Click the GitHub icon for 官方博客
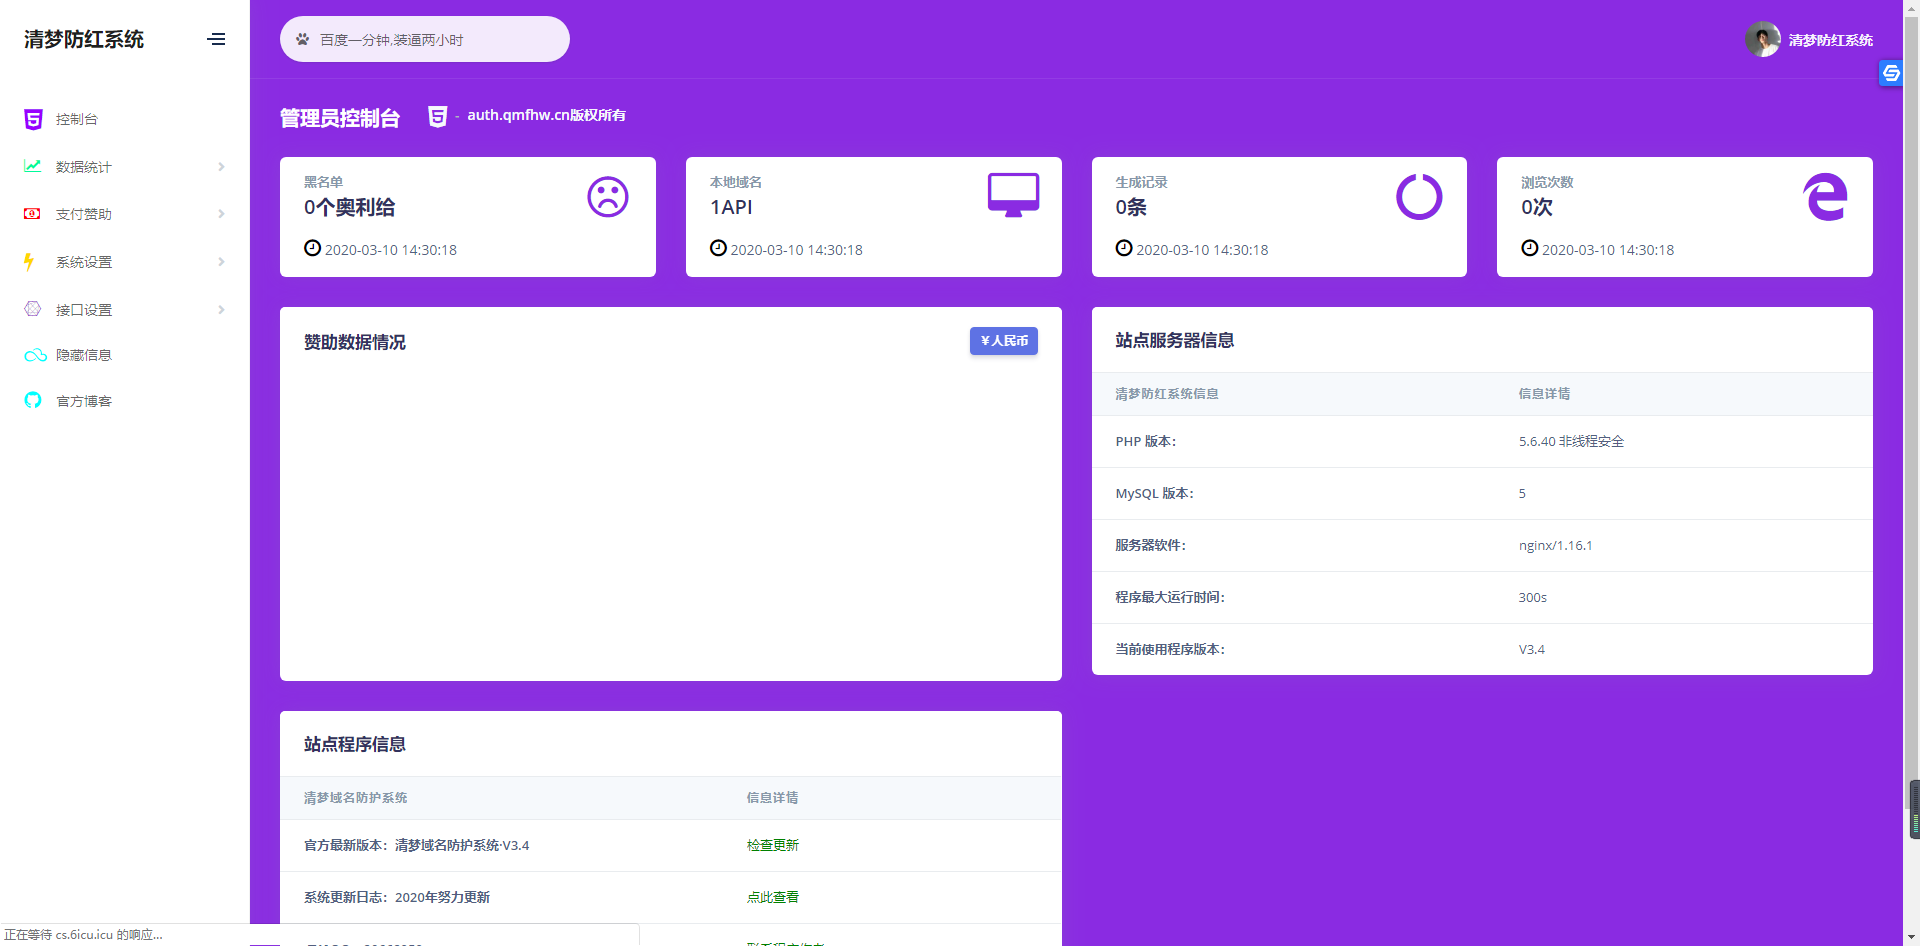This screenshot has width=1920, height=946. click(x=33, y=401)
